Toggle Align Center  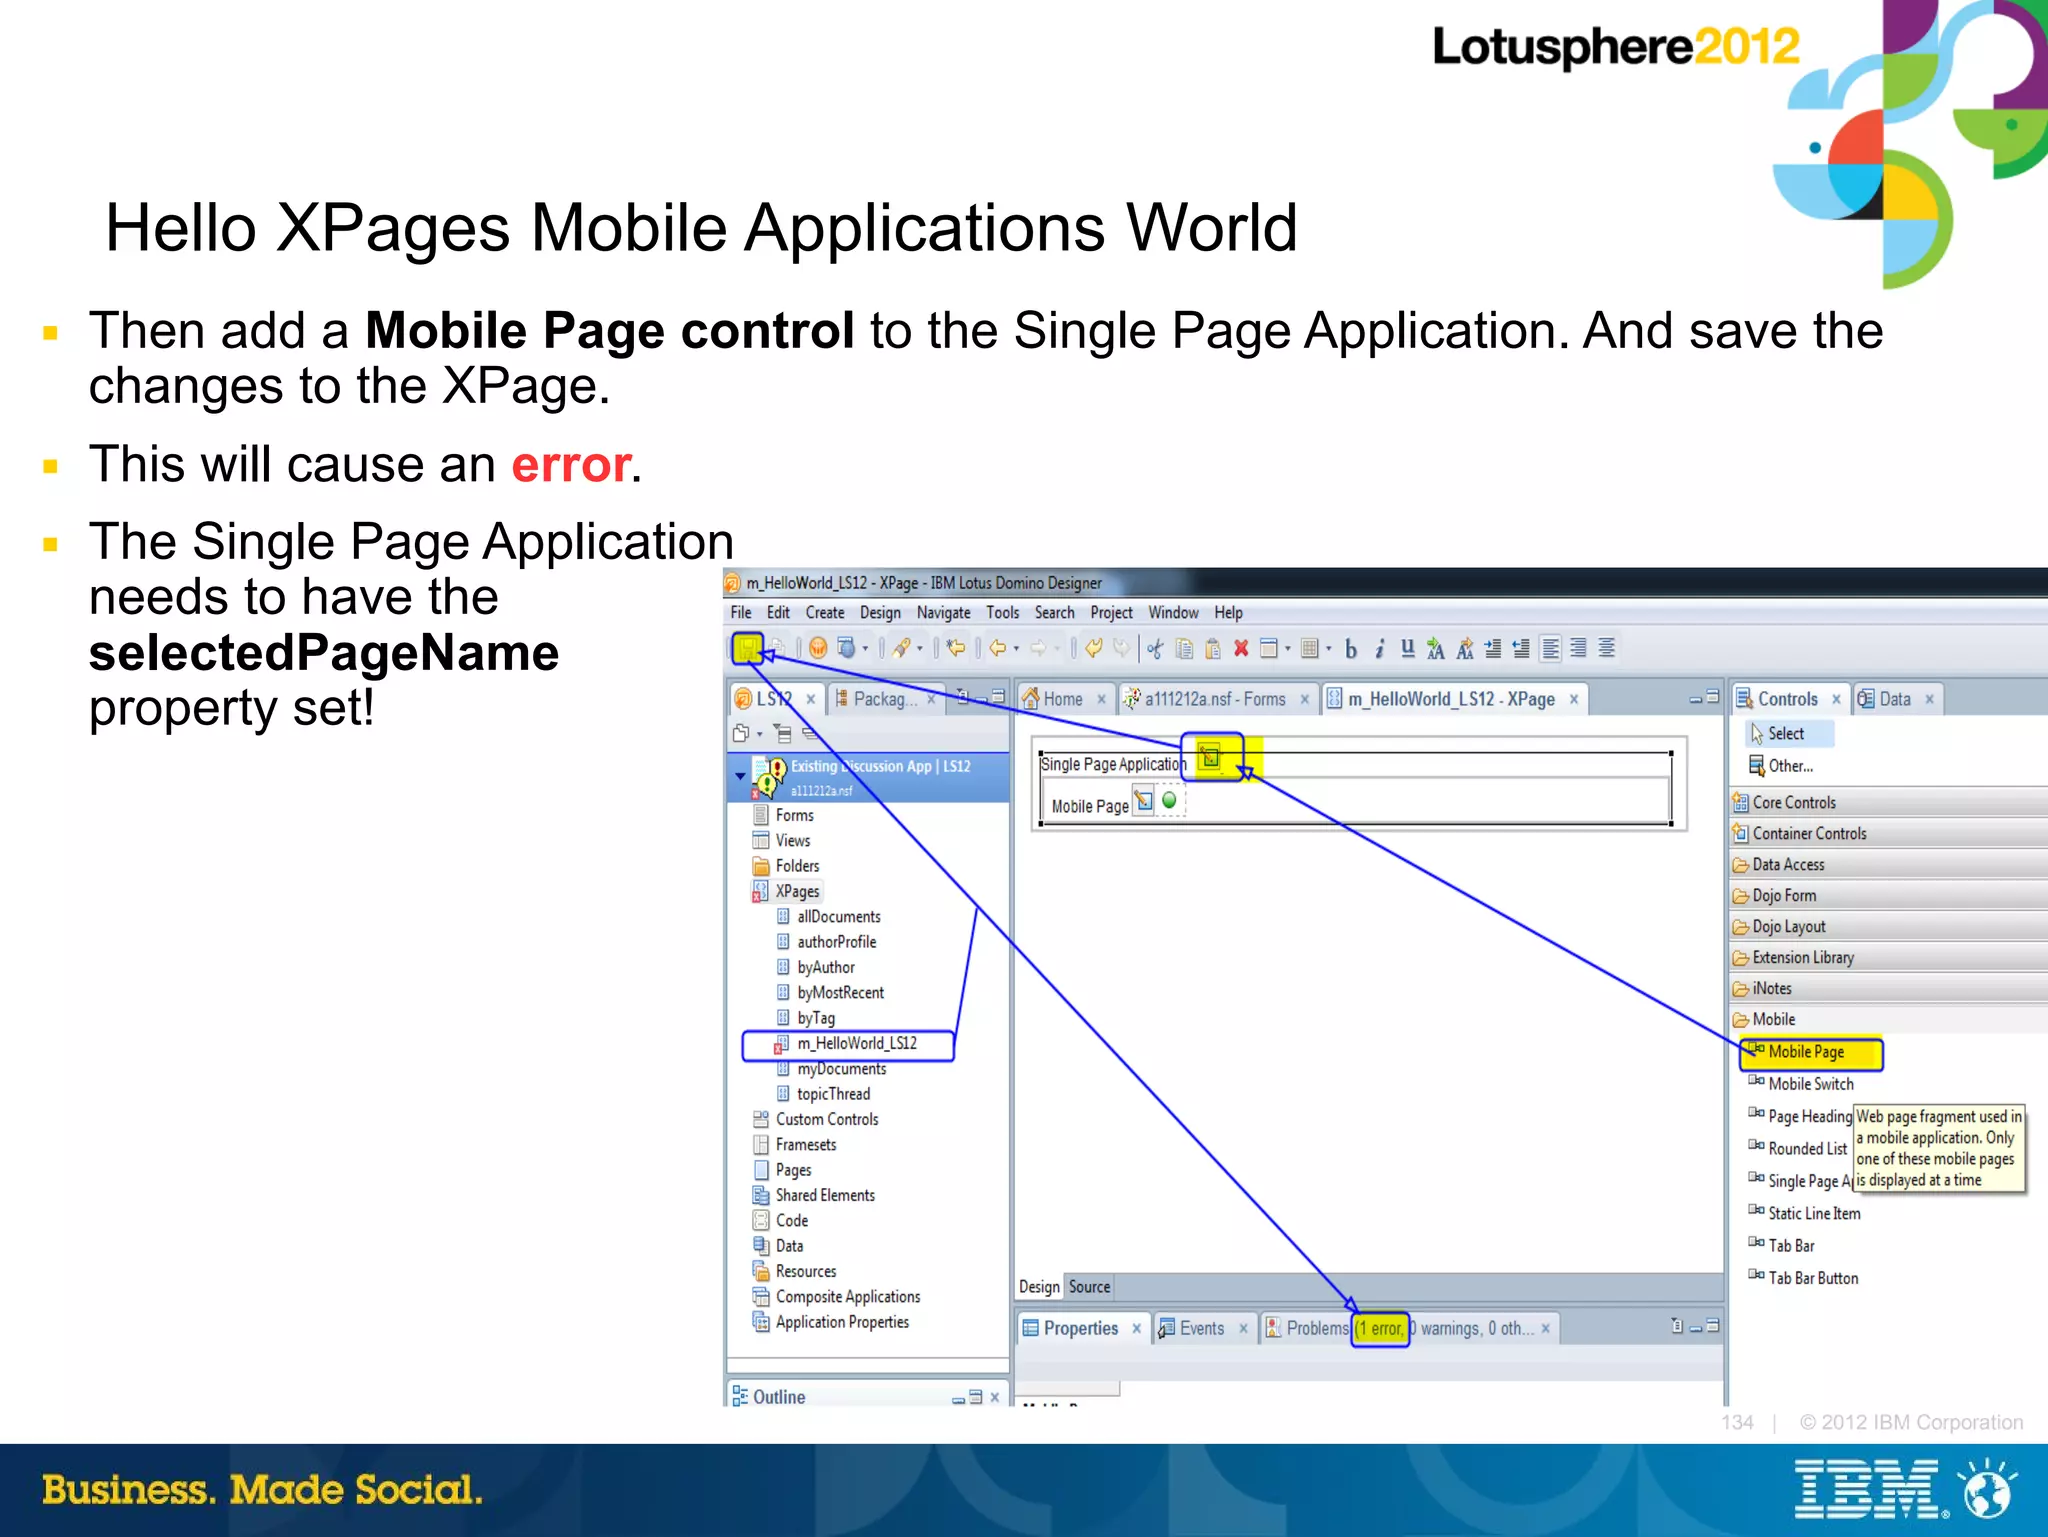pos(1606,649)
